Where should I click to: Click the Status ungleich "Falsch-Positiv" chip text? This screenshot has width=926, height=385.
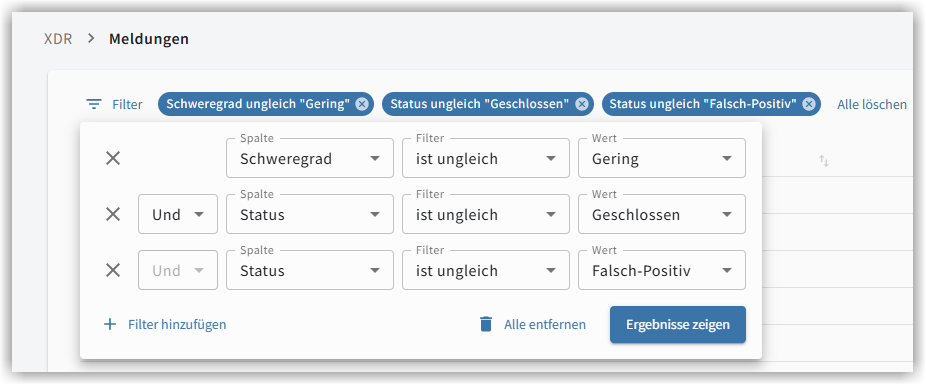pyautogui.click(x=703, y=105)
